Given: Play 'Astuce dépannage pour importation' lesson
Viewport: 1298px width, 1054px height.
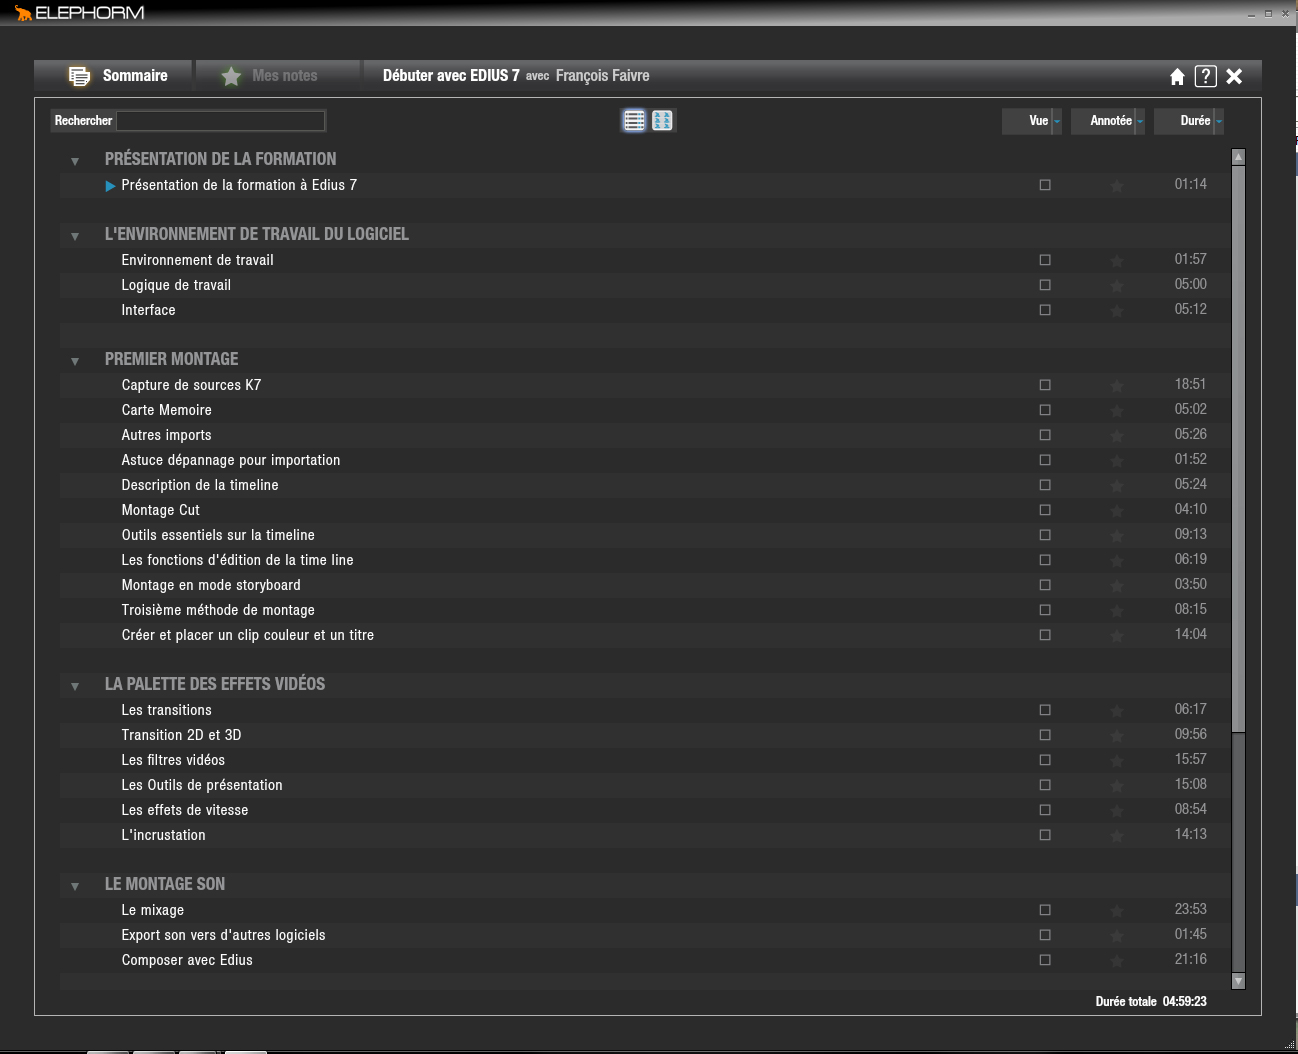Looking at the screenshot, I should pos(231,460).
